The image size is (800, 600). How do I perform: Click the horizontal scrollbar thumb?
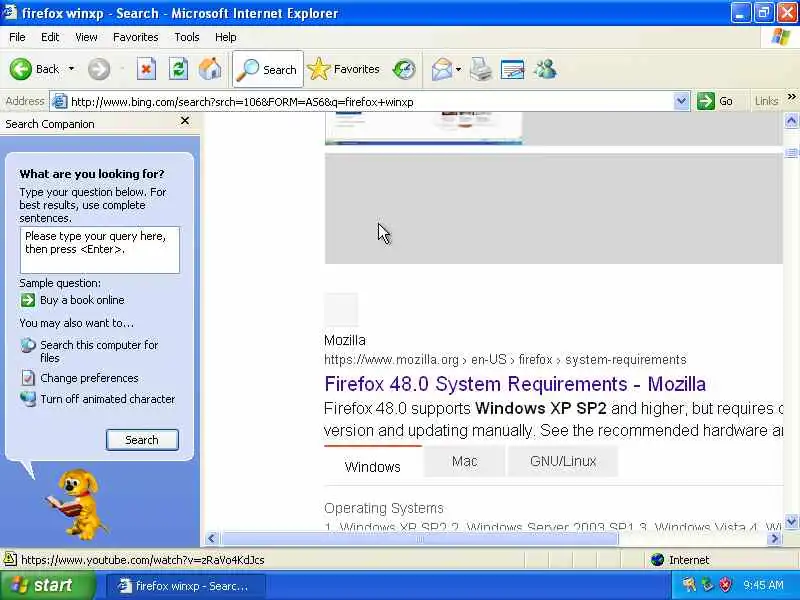420,538
